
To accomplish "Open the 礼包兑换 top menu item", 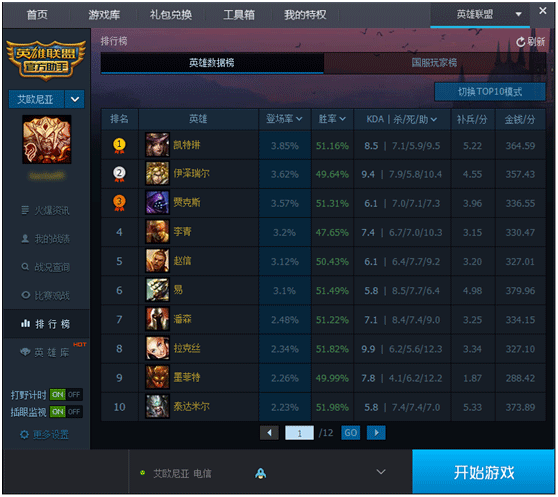I will tap(171, 15).
